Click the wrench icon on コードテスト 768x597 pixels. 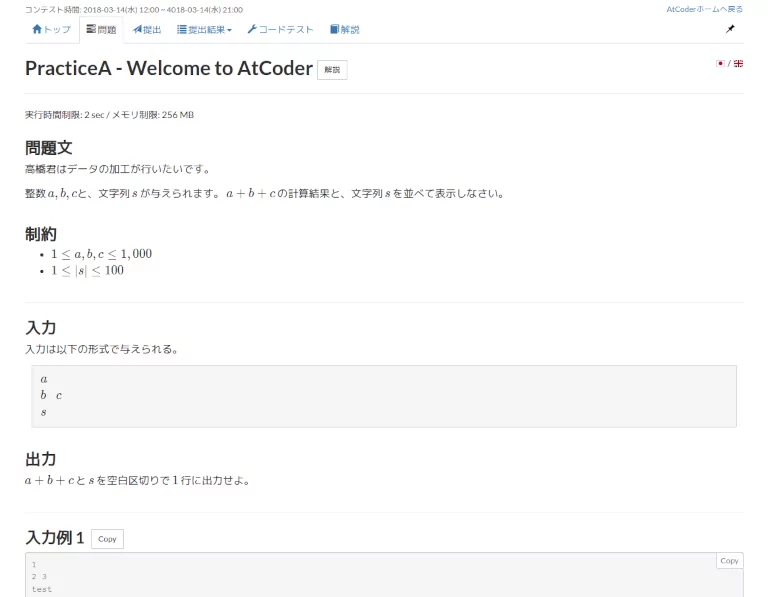252,30
